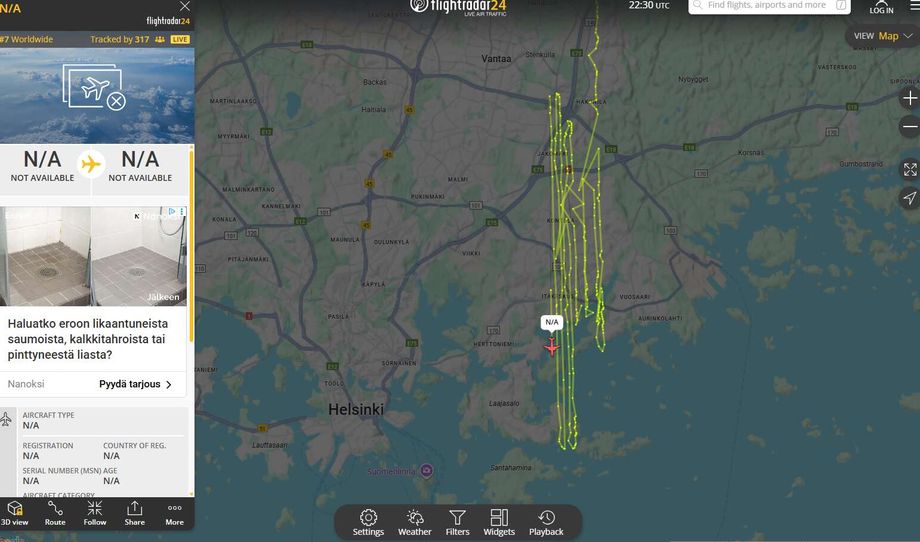Image resolution: width=920 pixels, height=542 pixels.
Task: Open the Widgets panel
Action: coord(499,522)
